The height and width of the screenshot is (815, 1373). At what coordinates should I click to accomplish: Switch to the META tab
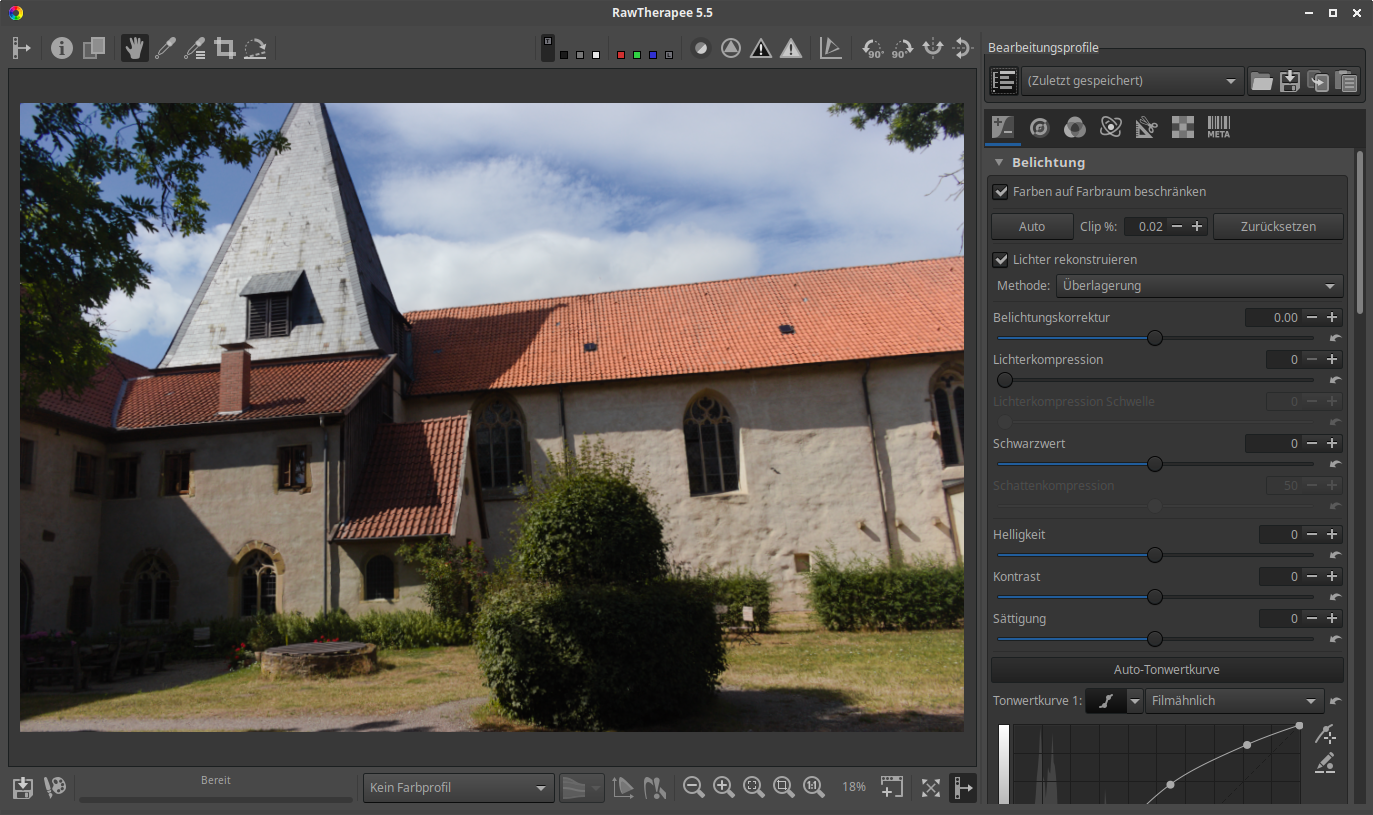point(1218,127)
